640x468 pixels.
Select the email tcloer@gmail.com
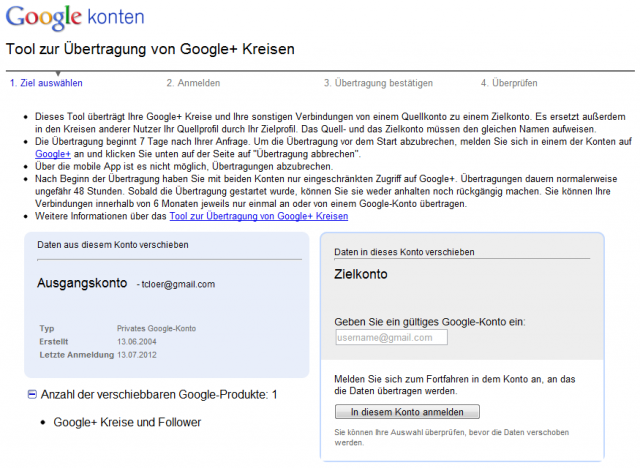click(178, 284)
